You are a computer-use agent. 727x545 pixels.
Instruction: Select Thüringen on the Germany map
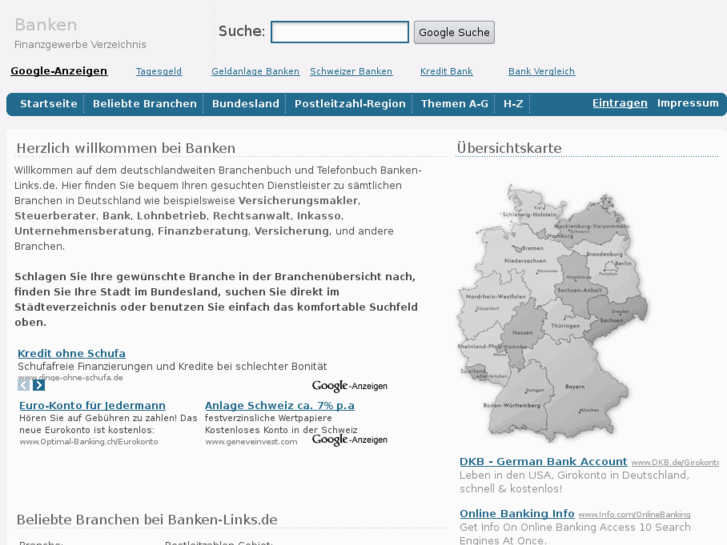click(x=565, y=326)
